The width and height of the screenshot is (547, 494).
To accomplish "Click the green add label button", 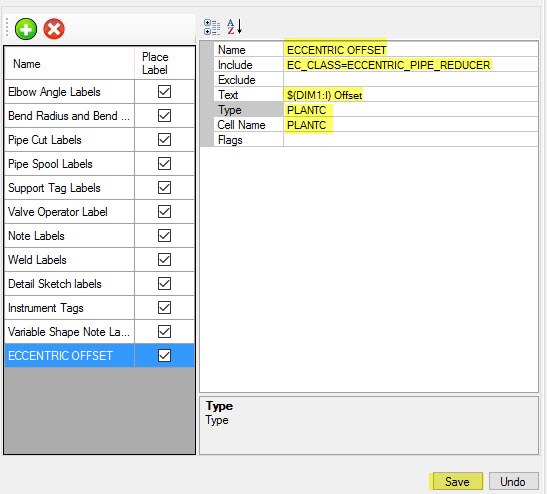I will (x=25, y=29).
